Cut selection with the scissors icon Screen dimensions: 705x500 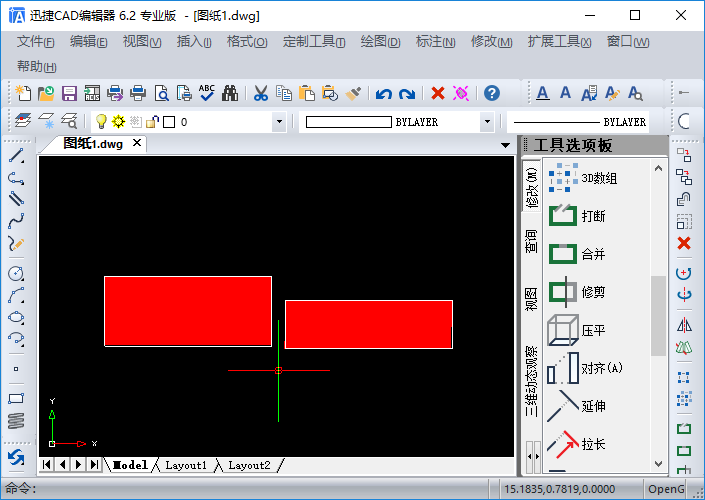(x=261, y=93)
